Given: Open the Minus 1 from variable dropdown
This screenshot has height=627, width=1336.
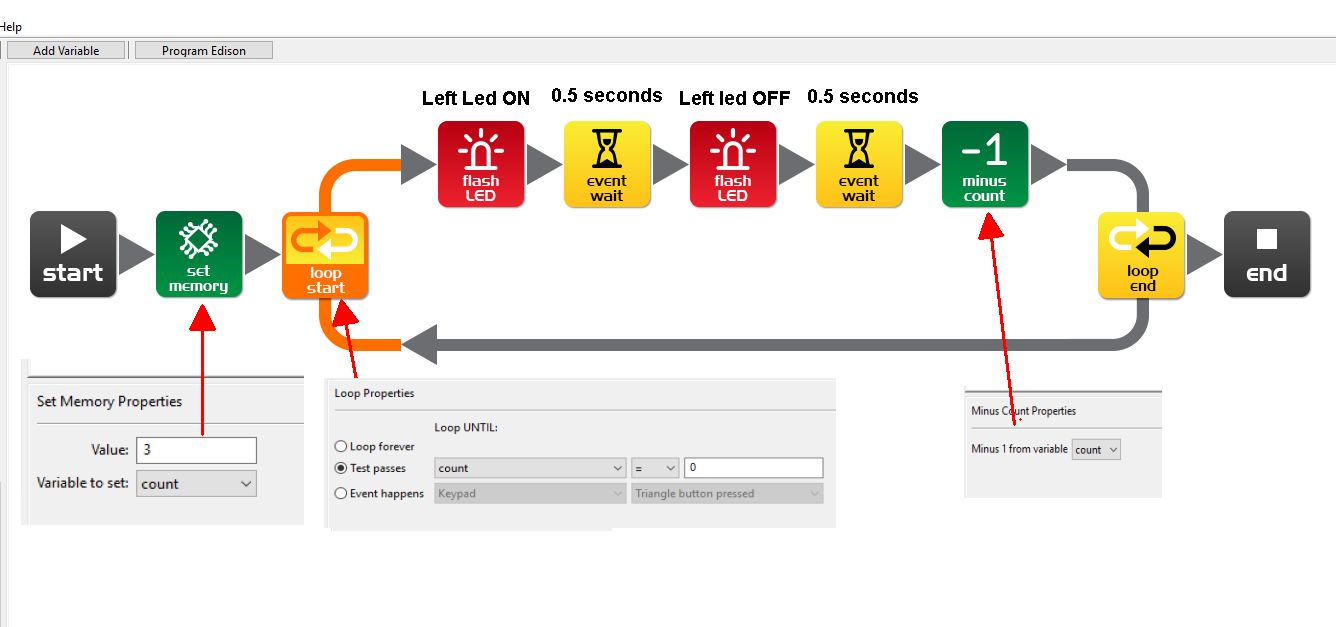Looking at the screenshot, I should (x=1096, y=450).
